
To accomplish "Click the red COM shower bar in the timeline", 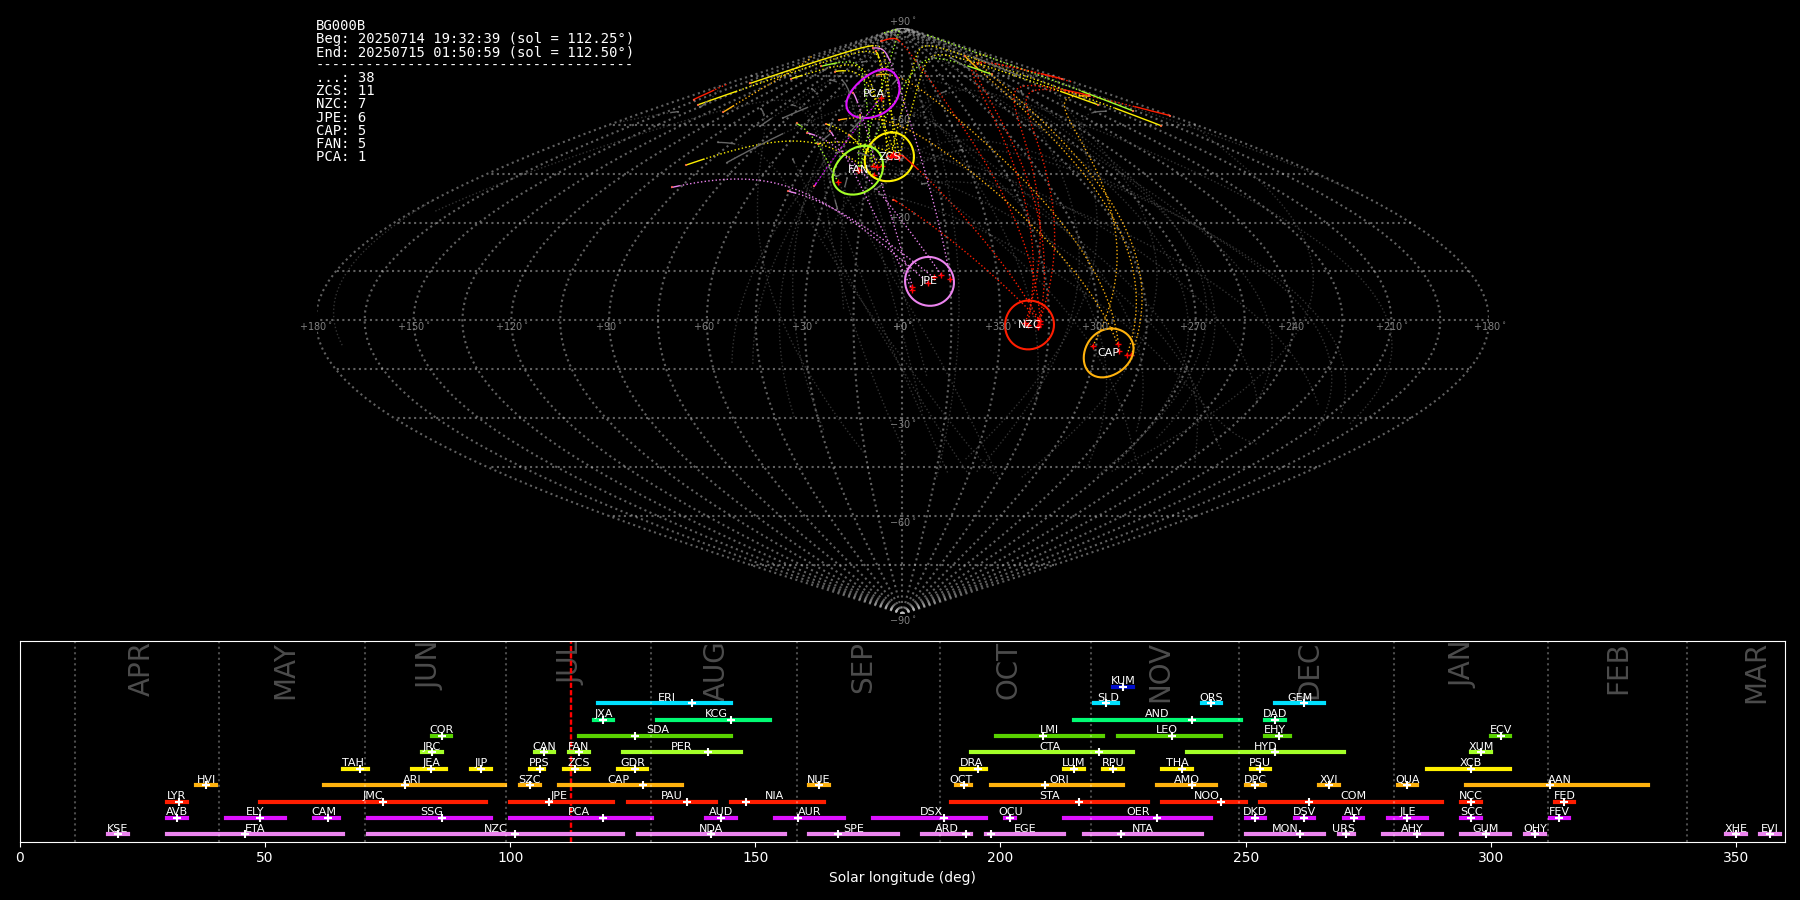I will pos(1352,802).
